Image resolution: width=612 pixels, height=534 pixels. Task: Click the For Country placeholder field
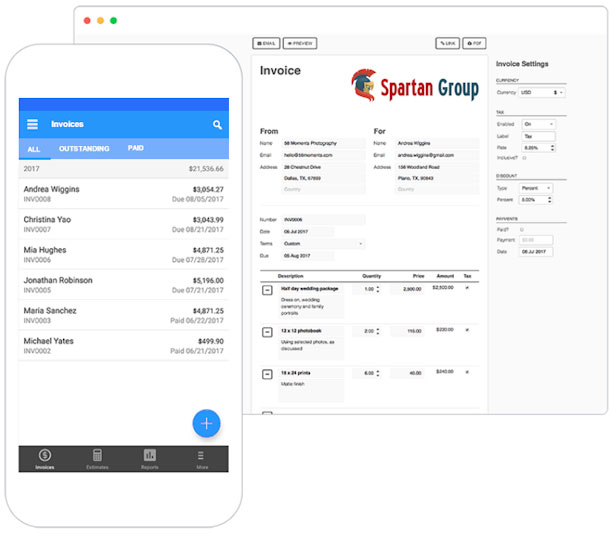point(437,189)
